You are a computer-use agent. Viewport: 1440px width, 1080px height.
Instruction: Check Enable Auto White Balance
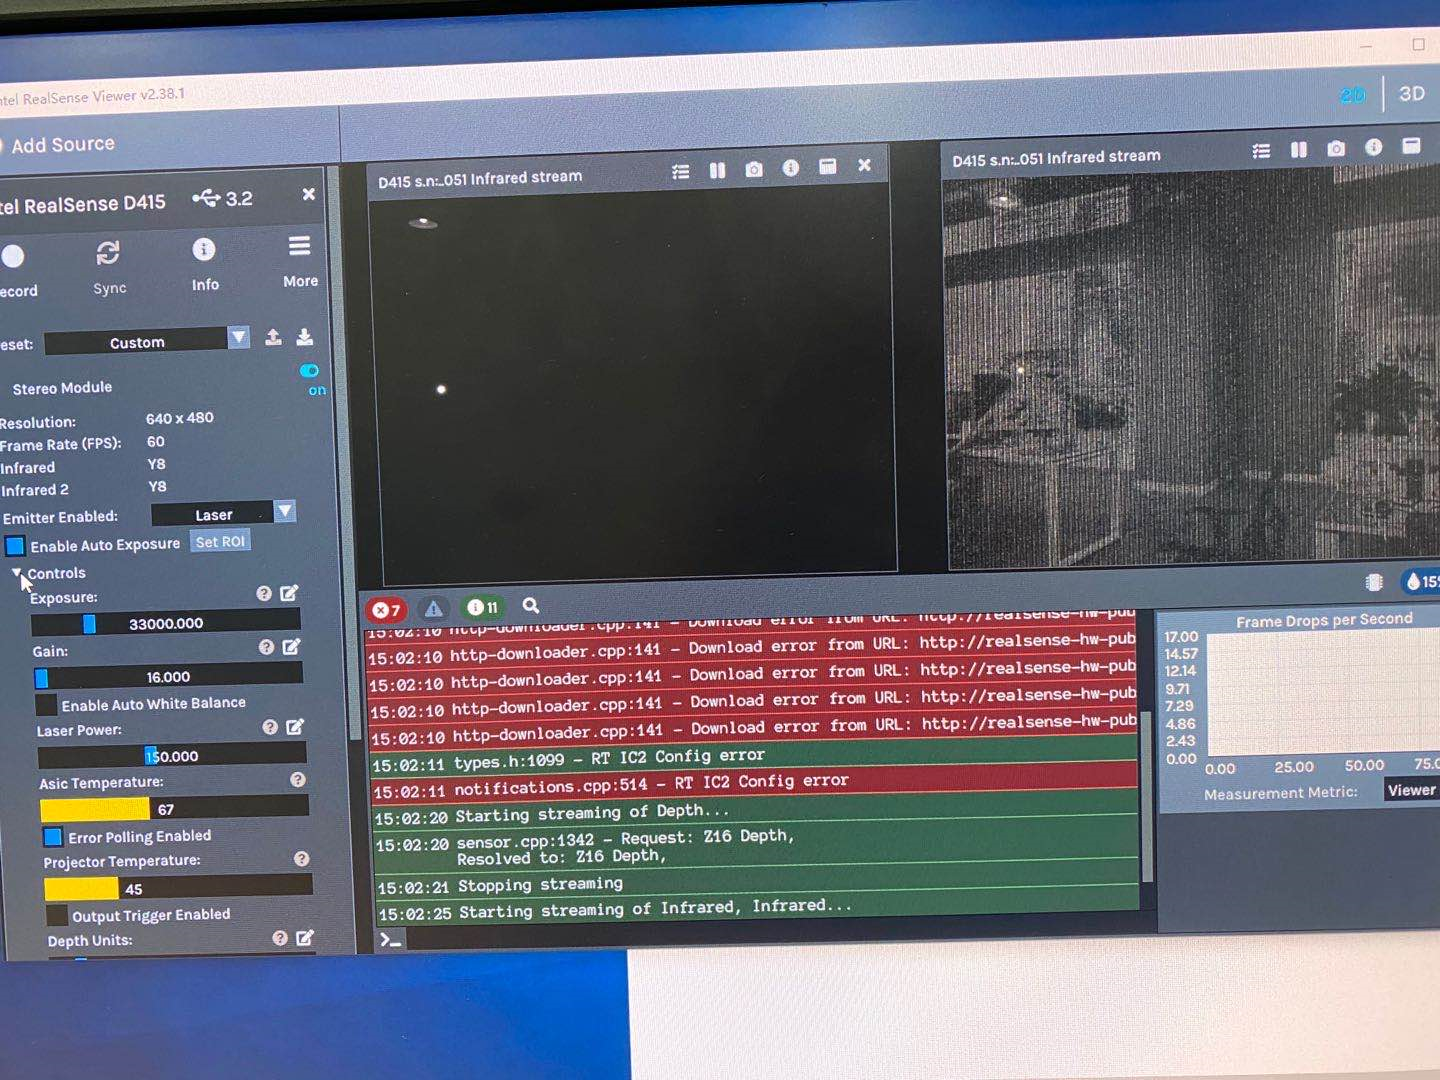coord(46,705)
